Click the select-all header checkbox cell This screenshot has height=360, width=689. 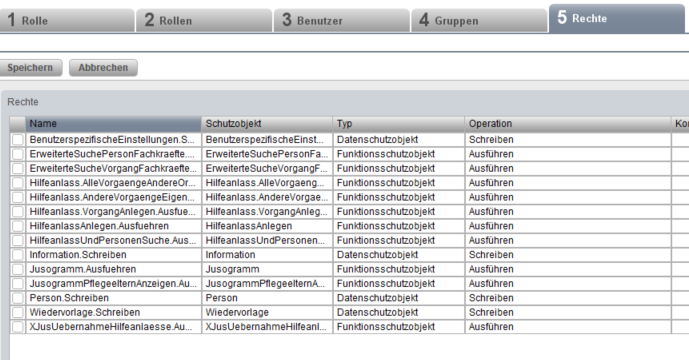pyautogui.click(x=18, y=124)
